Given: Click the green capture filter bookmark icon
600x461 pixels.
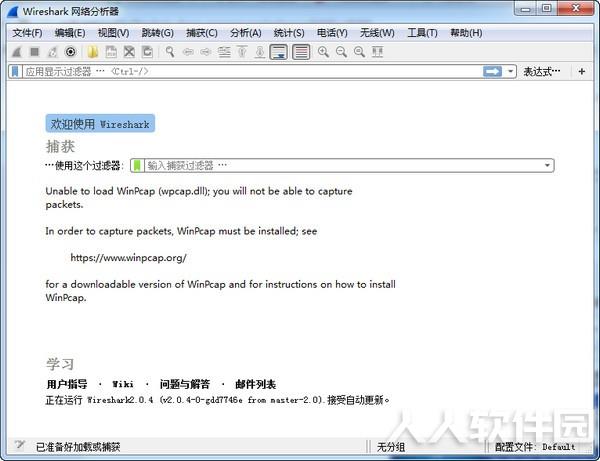Looking at the screenshot, I should tap(137, 165).
